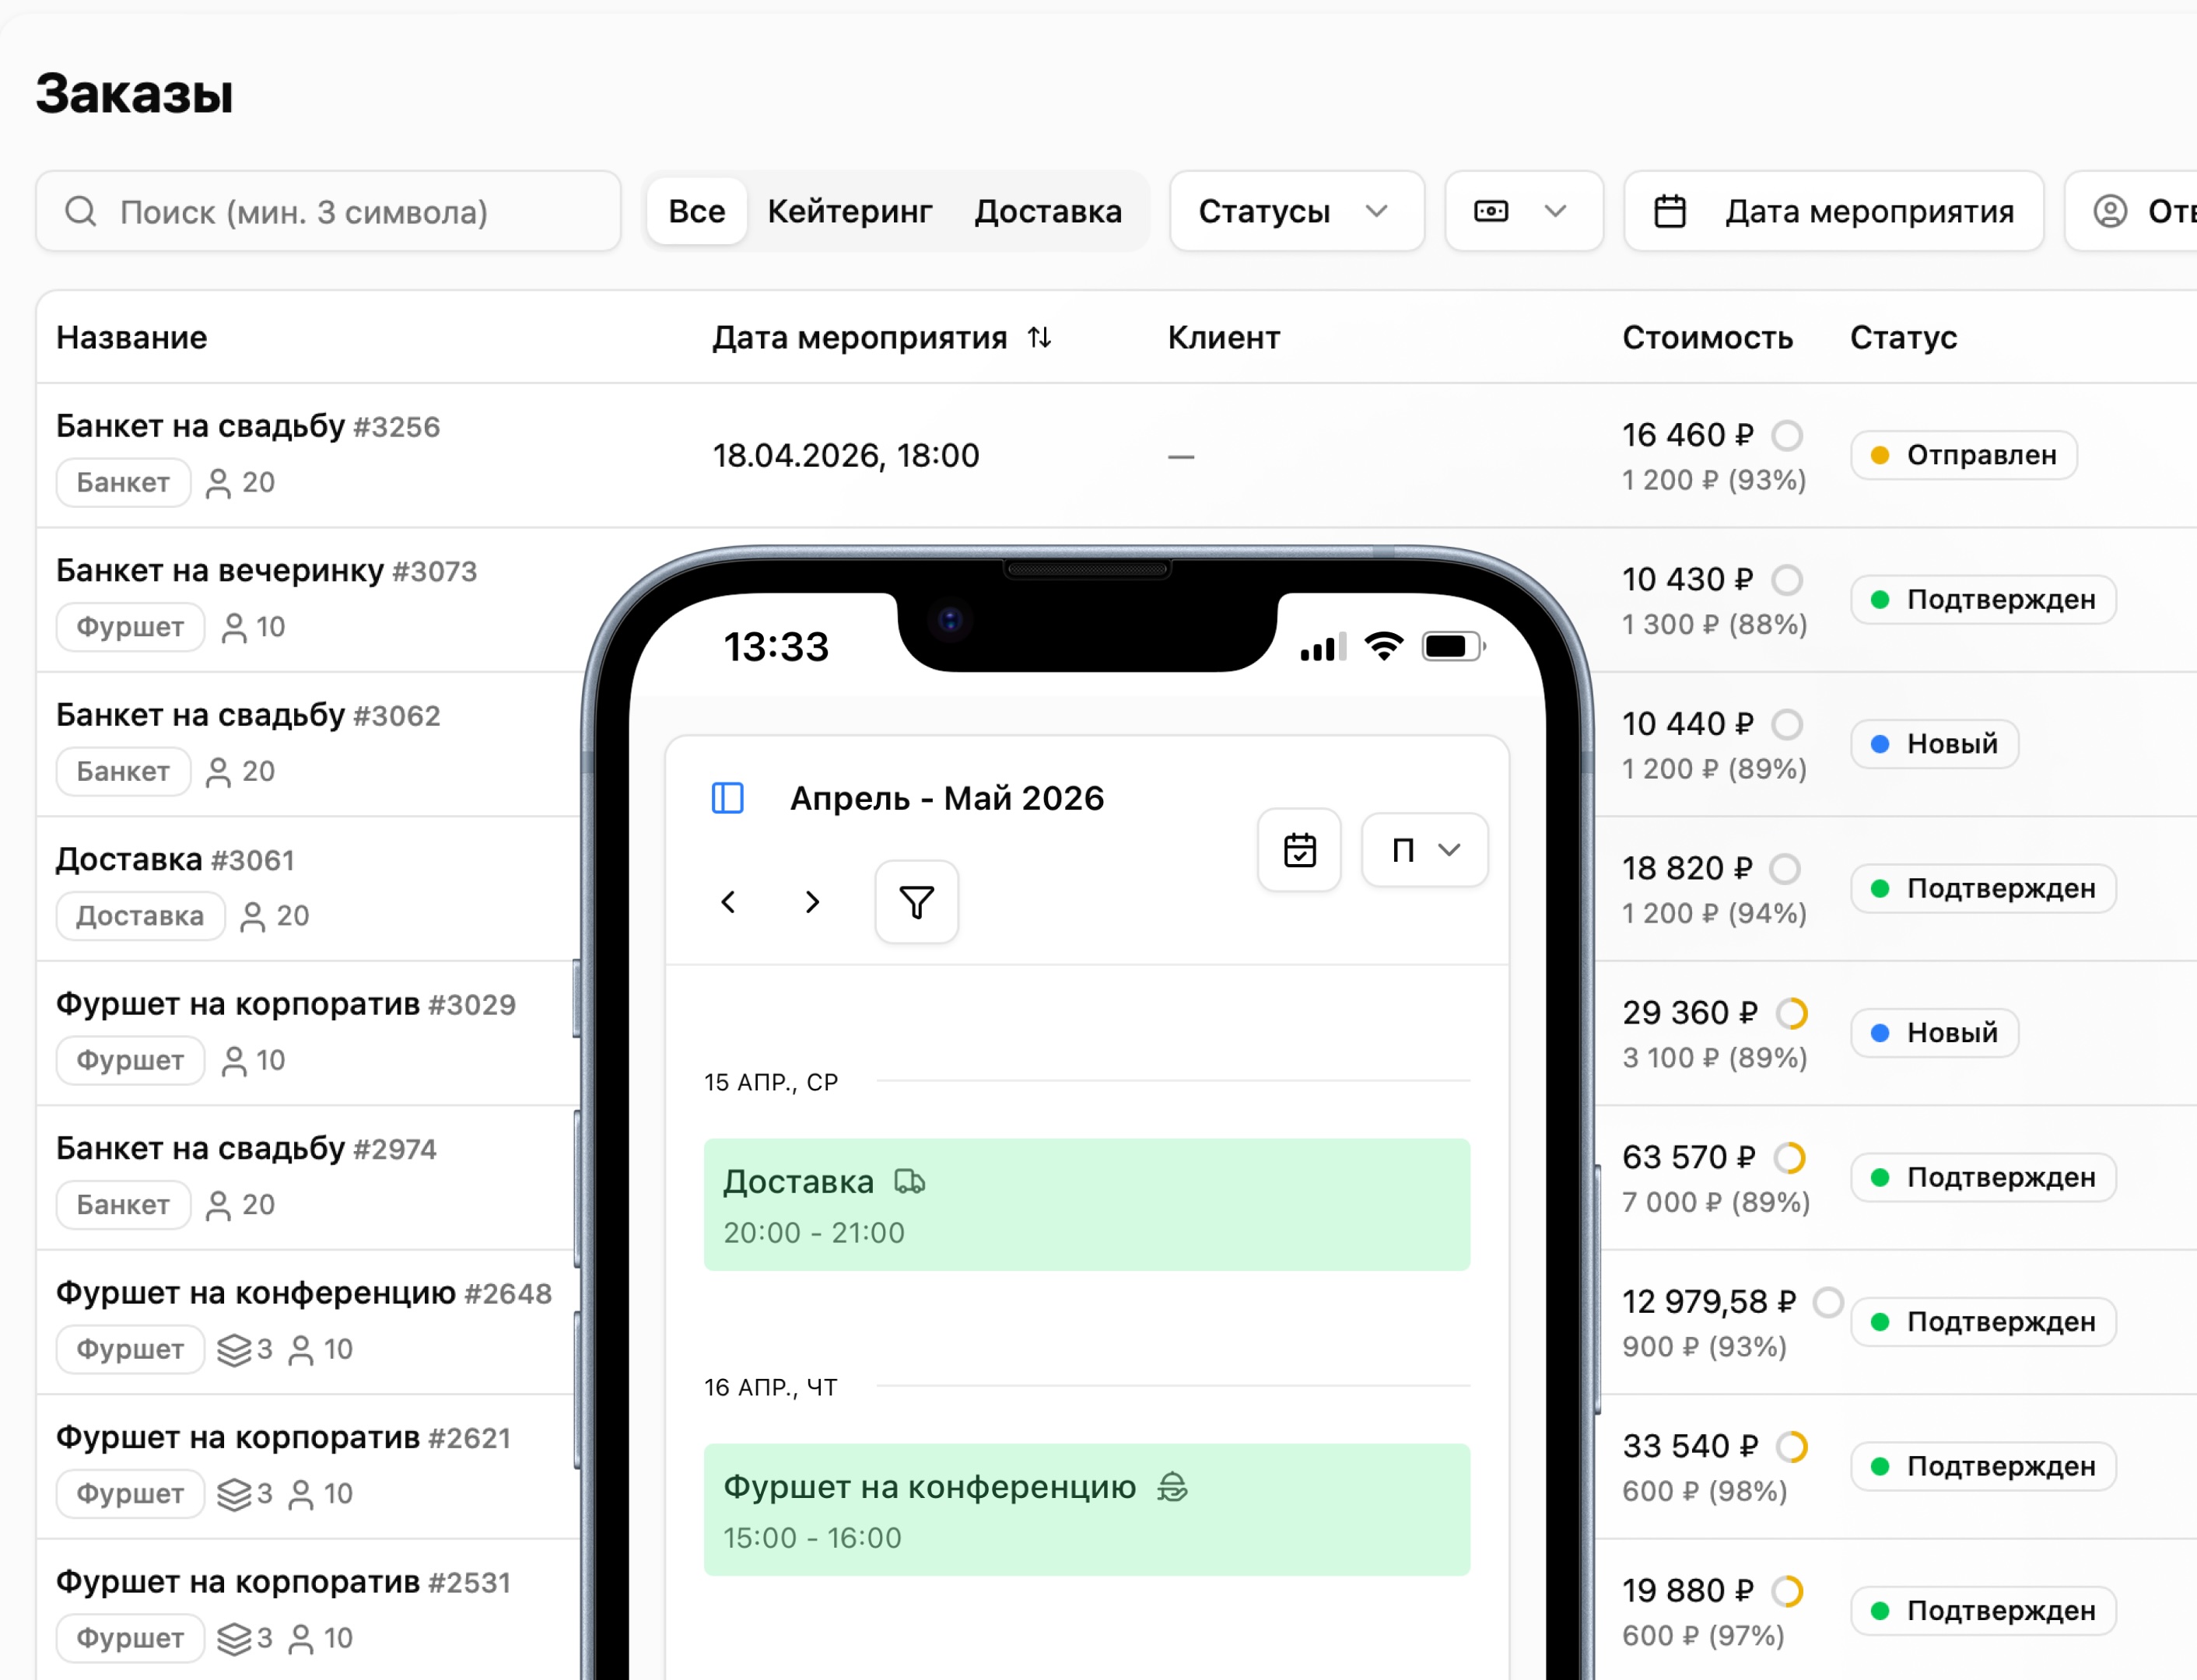
Task: Open order "Банкет на свадьбу #3062"
Action: coord(247,715)
